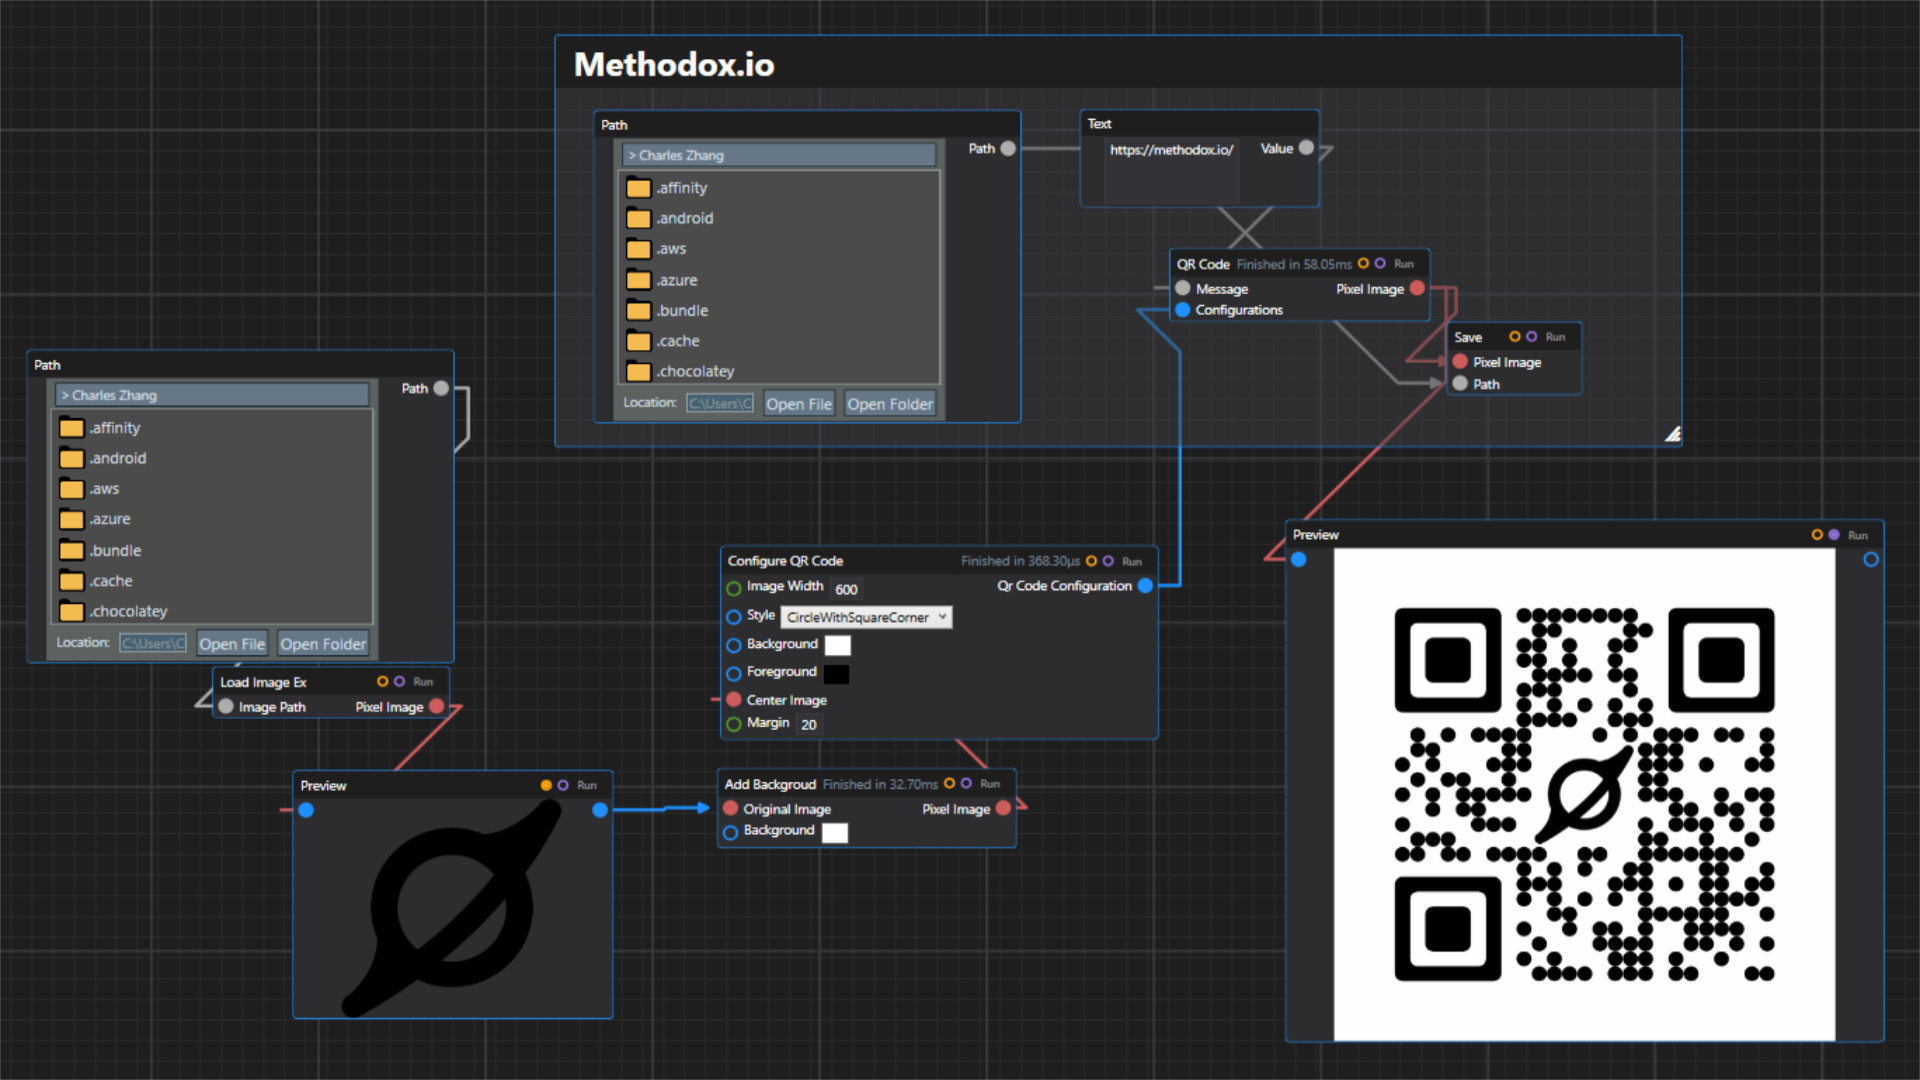Viewport: 1920px width, 1080px height.
Task: Toggle the Style input pin circle
Action: pyautogui.click(x=734, y=617)
